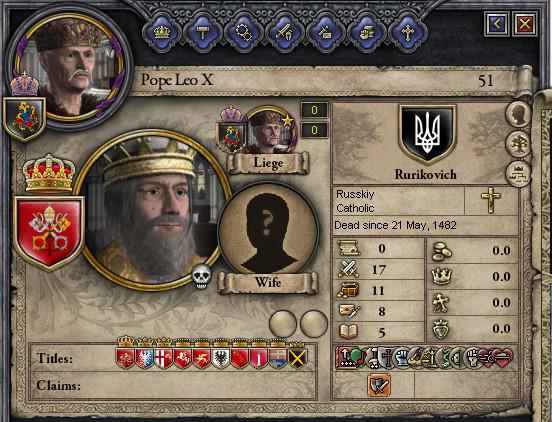Click the Liege portrait

click(270, 131)
